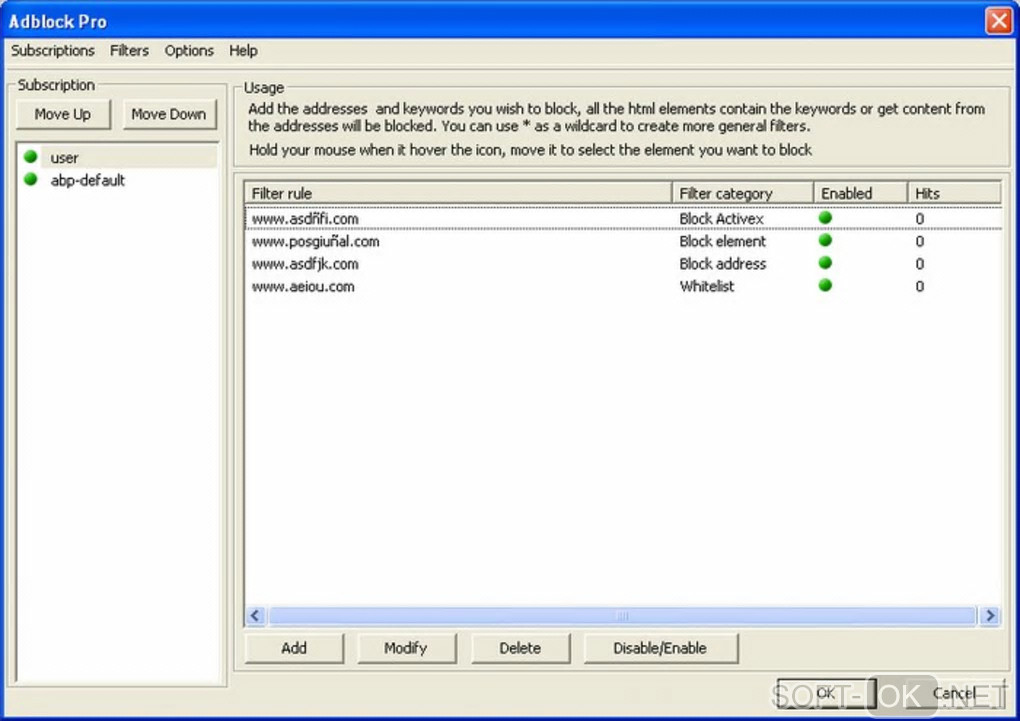Click green status dot beside user
The image size is (1020, 721).
(30, 157)
